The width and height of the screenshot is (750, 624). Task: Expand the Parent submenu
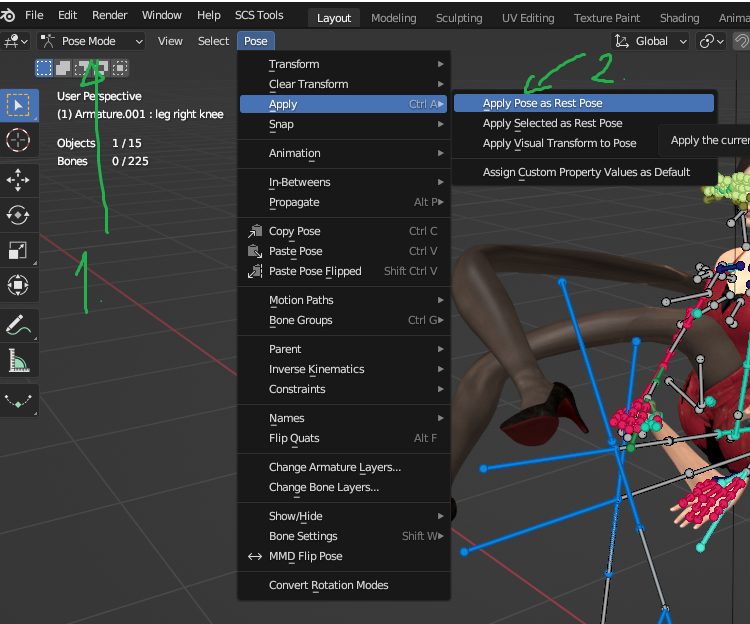click(343, 349)
